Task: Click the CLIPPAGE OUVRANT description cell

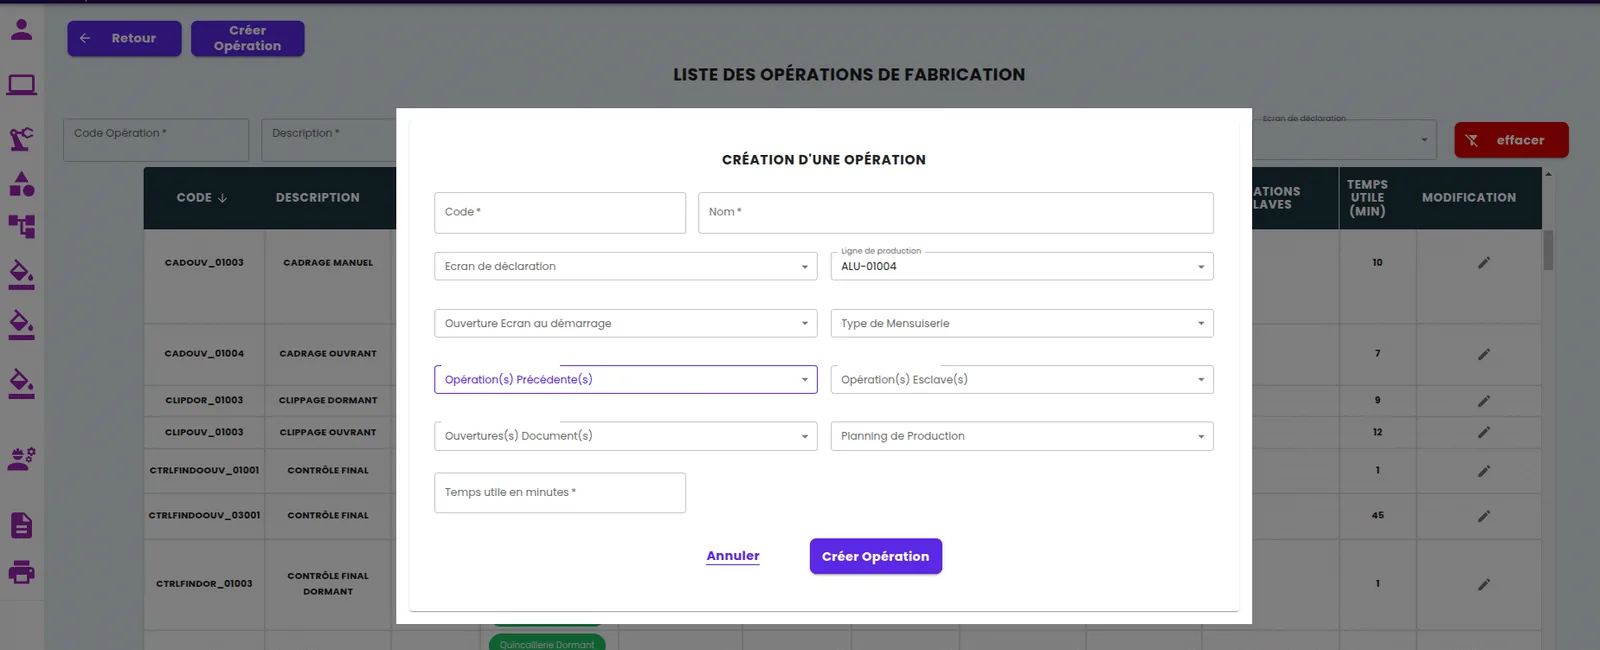Action: pyautogui.click(x=328, y=432)
